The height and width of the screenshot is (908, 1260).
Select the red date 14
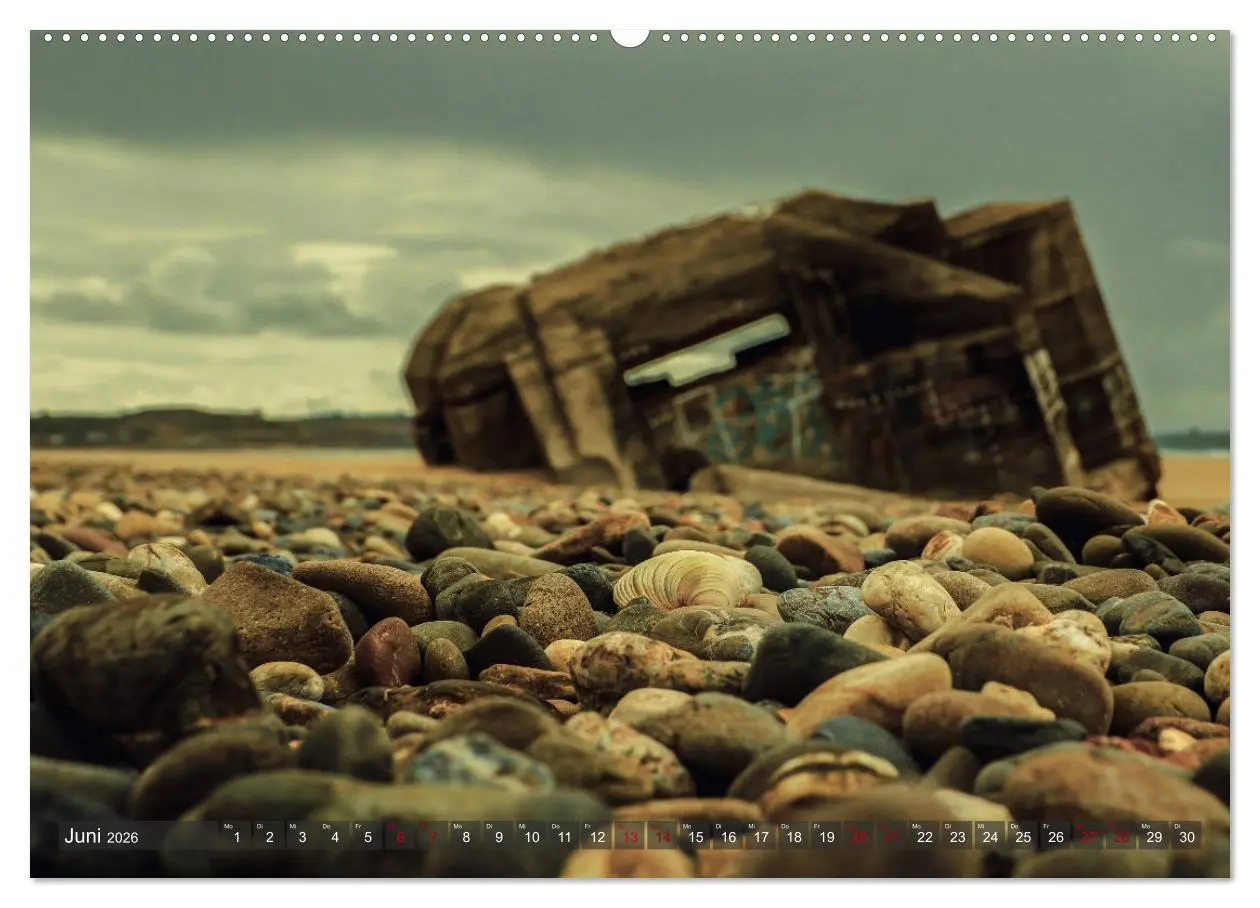[662, 837]
